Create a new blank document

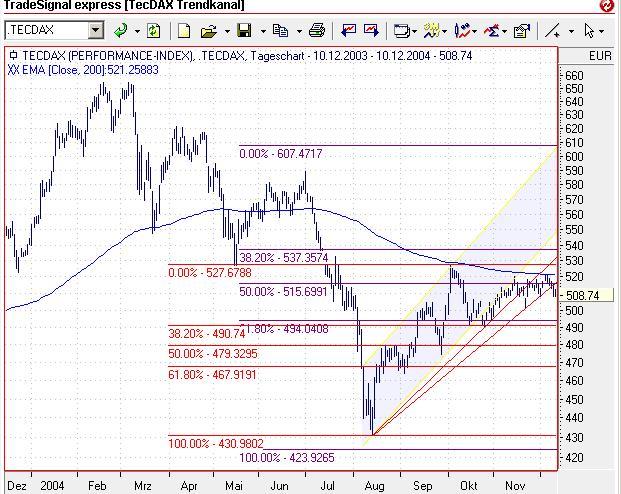tap(184, 31)
